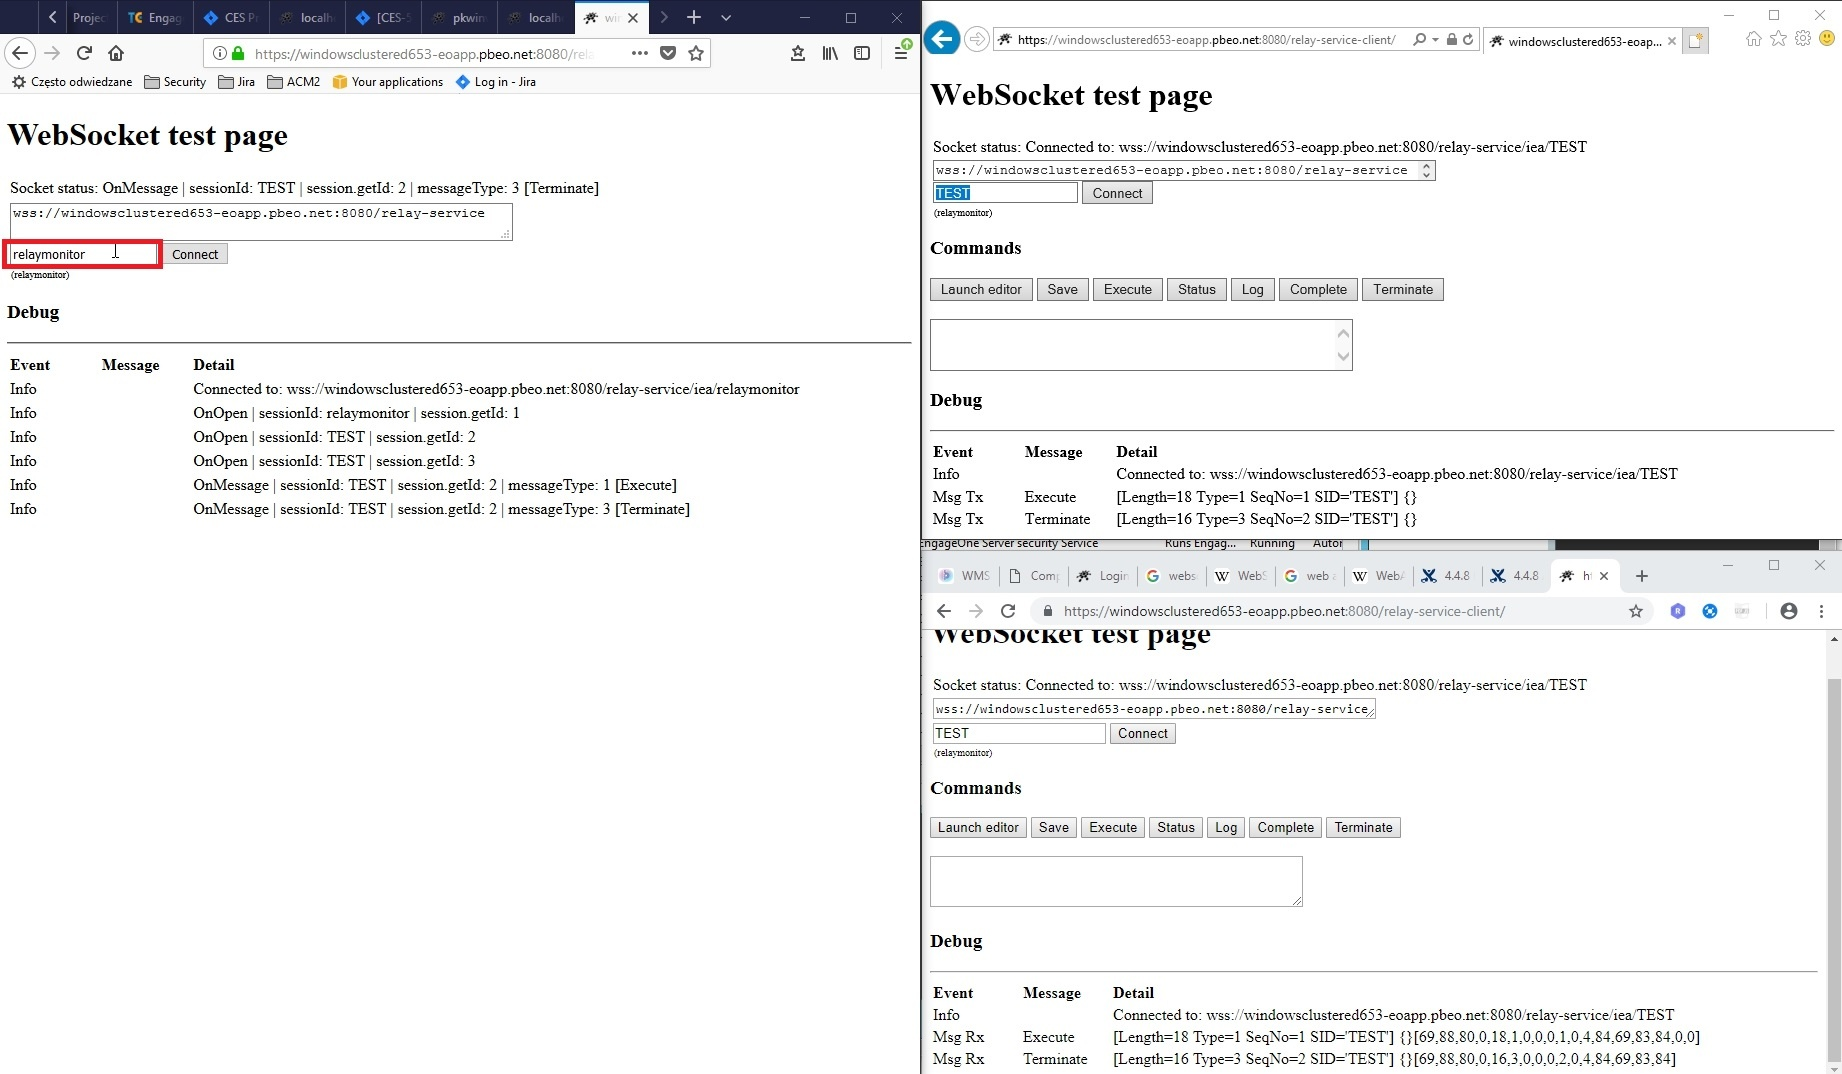1842x1074 pixels.
Task: Click the Chrome three-dot menu icon
Action: coord(1821,611)
